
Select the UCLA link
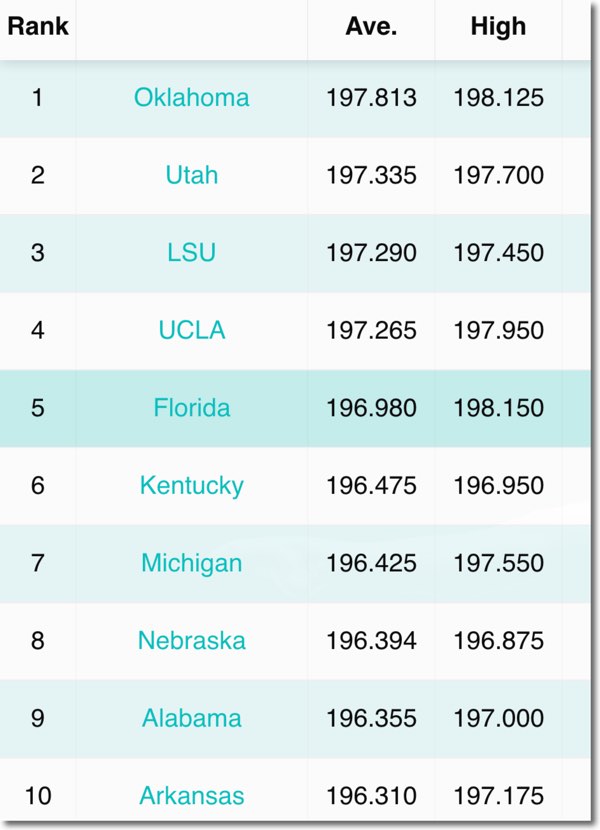click(x=191, y=330)
